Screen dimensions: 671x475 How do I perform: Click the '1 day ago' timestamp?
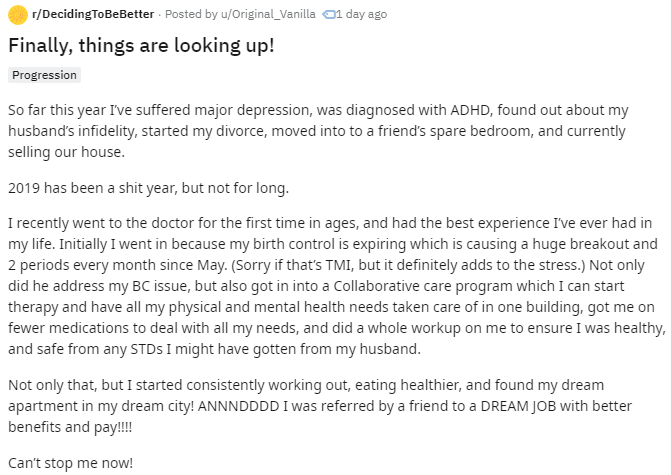pos(361,14)
